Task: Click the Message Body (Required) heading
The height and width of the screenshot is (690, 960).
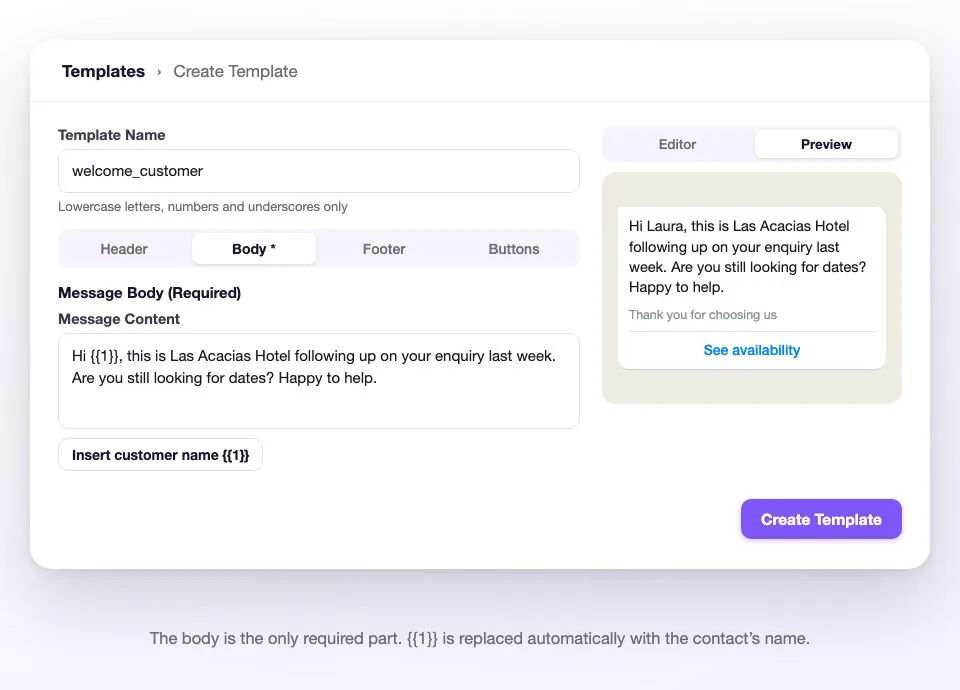Action: pos(149,293)
